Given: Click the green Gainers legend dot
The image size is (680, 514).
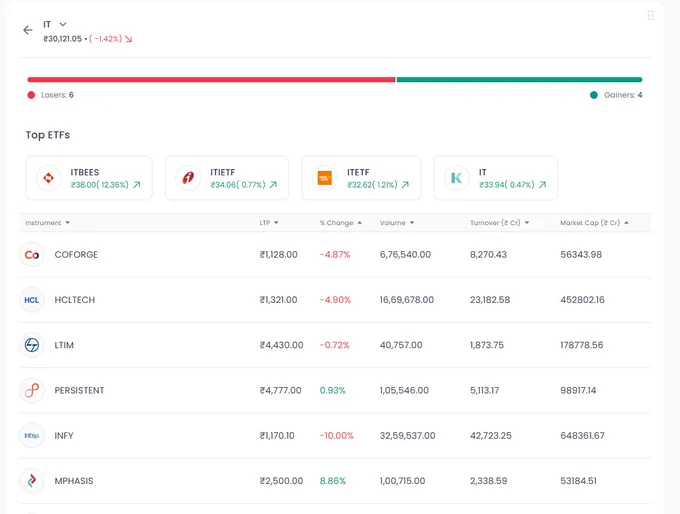Looking at the screenshot, I should (x=594, y=95).
